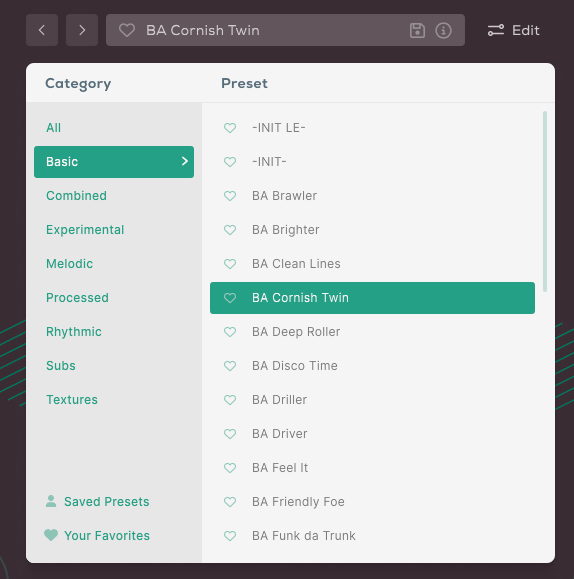The image size is (574, 579).
Task: Favorite the BA Friendly Foe preset
Action: click(x=230, y=501)
